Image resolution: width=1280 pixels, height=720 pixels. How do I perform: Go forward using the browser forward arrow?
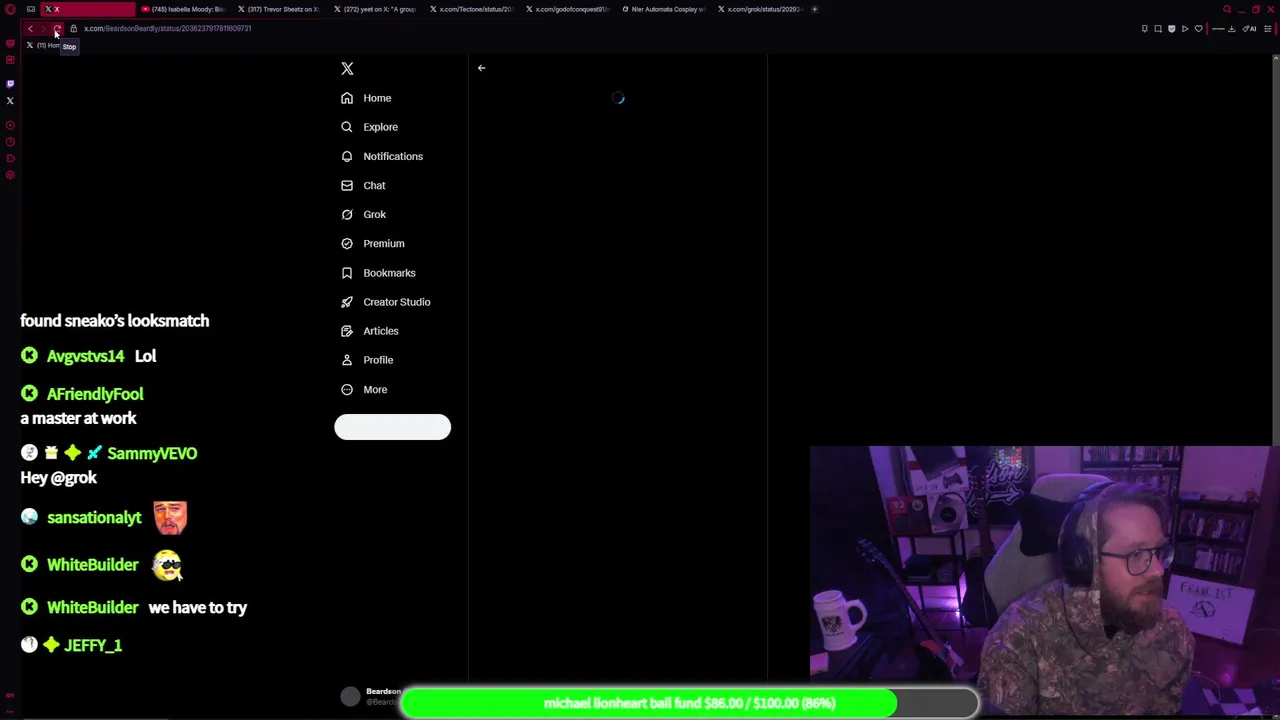point(43,28)
